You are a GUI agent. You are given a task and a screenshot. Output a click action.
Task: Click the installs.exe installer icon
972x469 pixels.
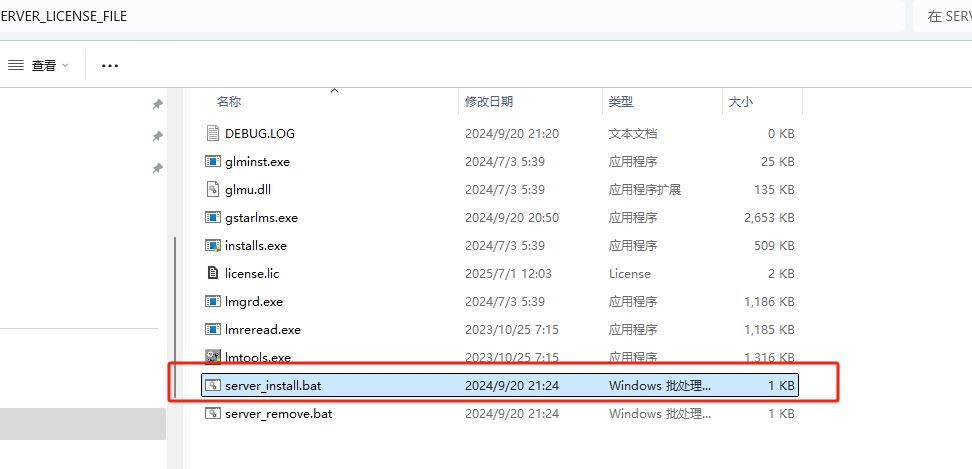(213, 245)
